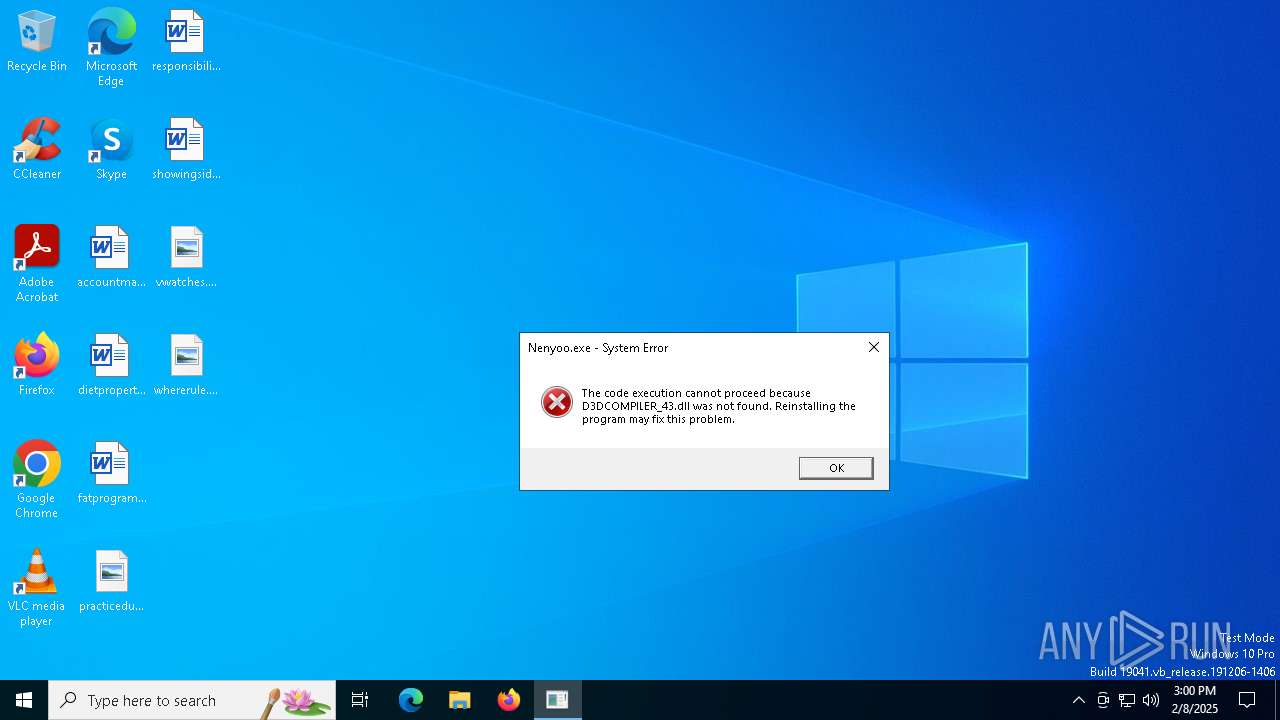Open the Action Center notifications icon
This screenshot has height=720, width=1280.
click(1248, 700)
